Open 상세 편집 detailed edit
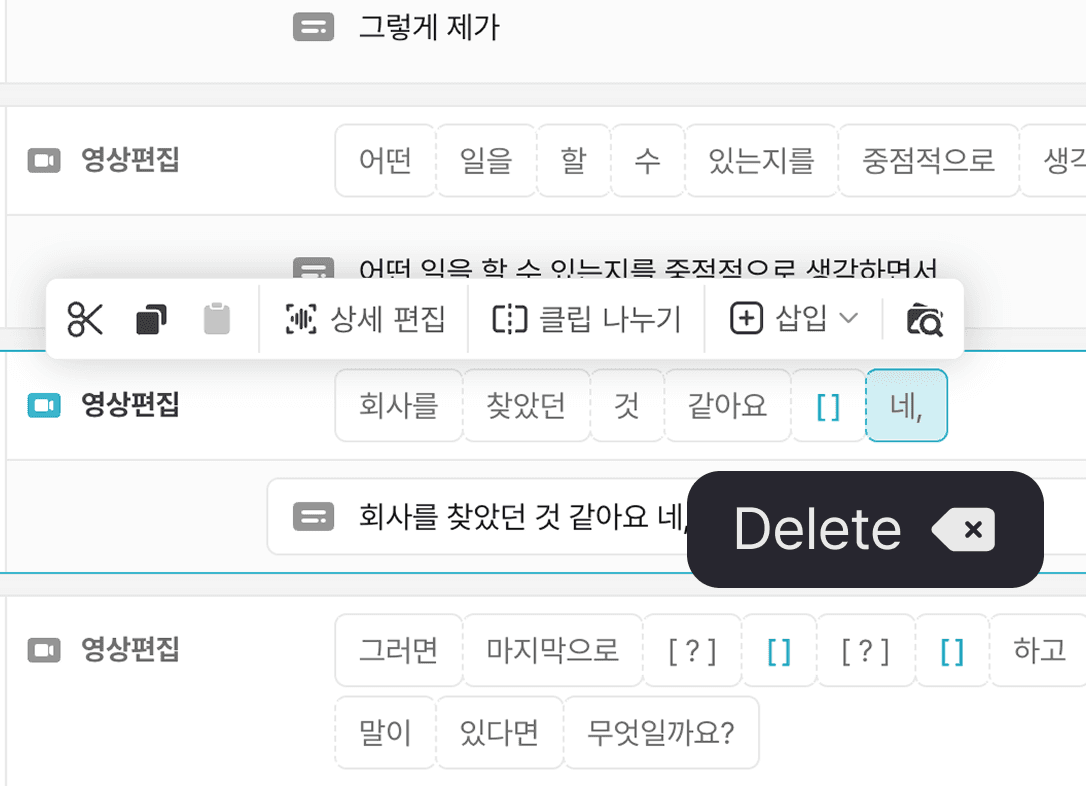 (364, 319)
